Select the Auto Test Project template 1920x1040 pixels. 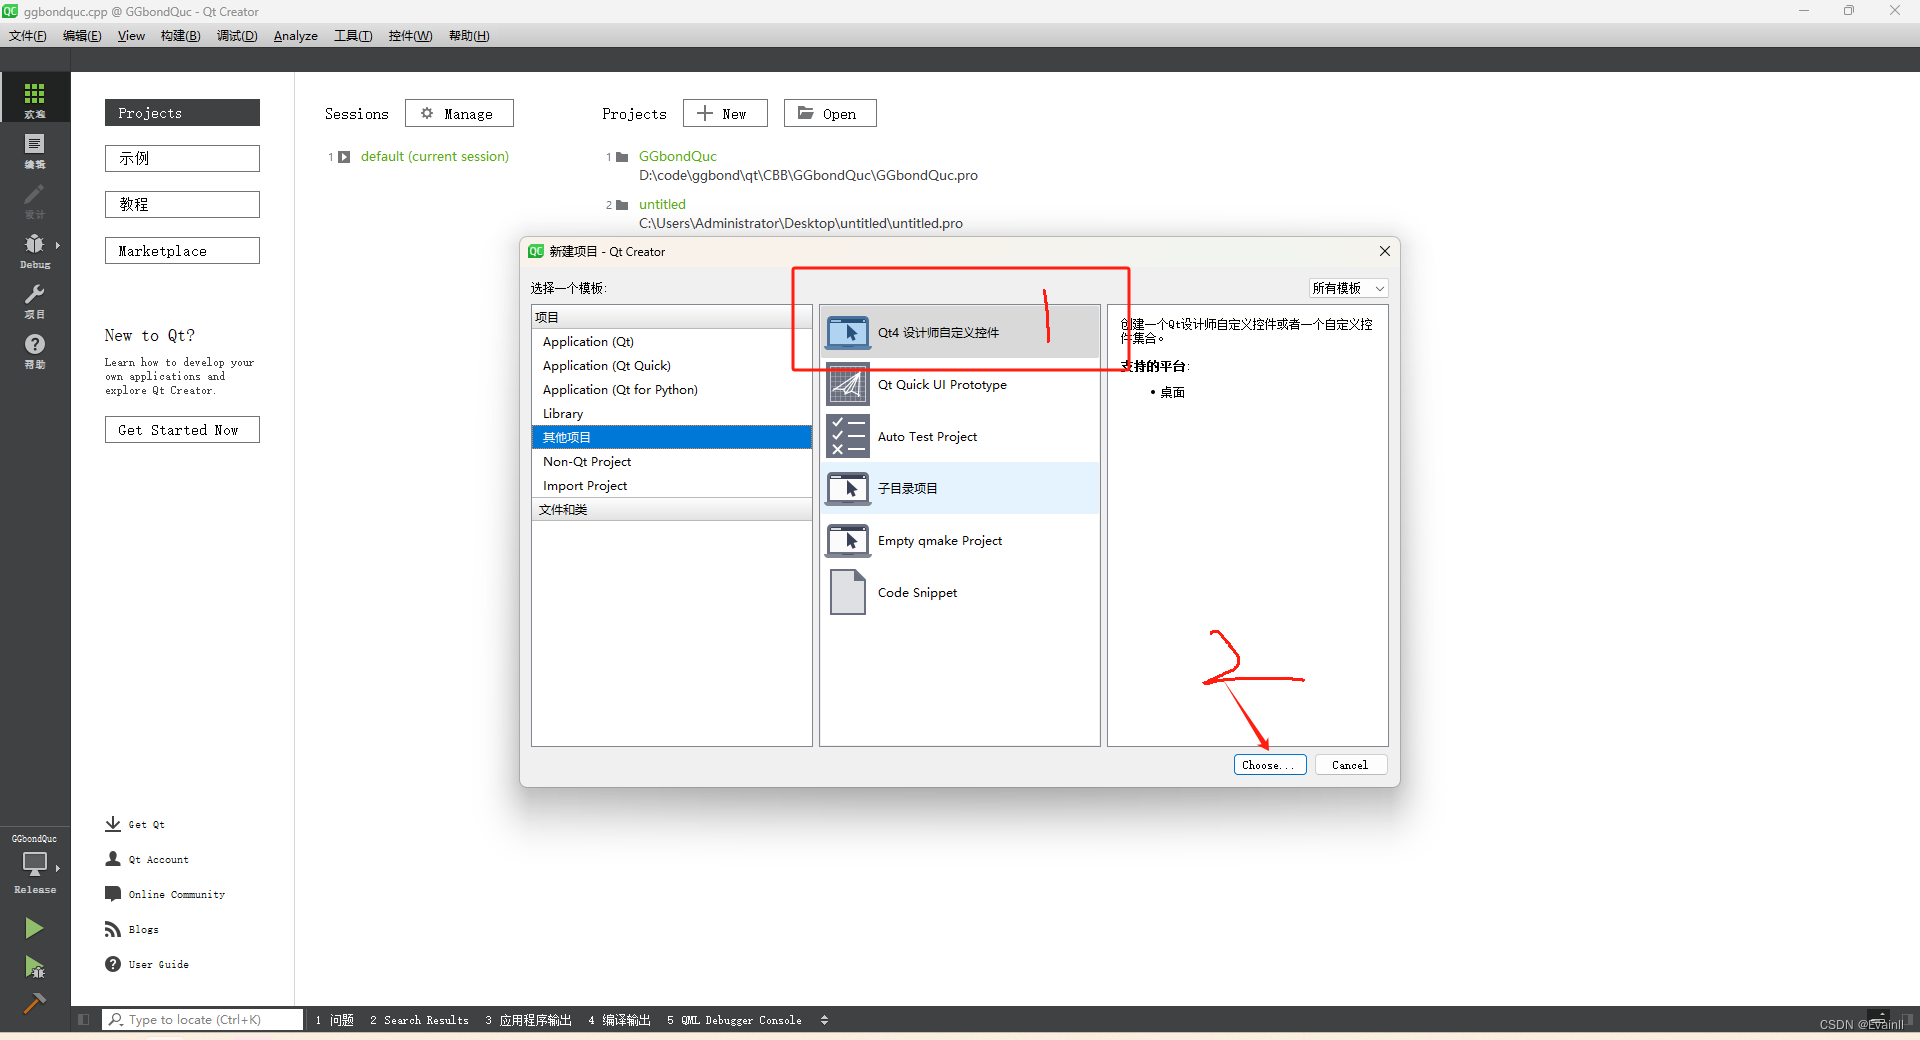click(960, 436)
